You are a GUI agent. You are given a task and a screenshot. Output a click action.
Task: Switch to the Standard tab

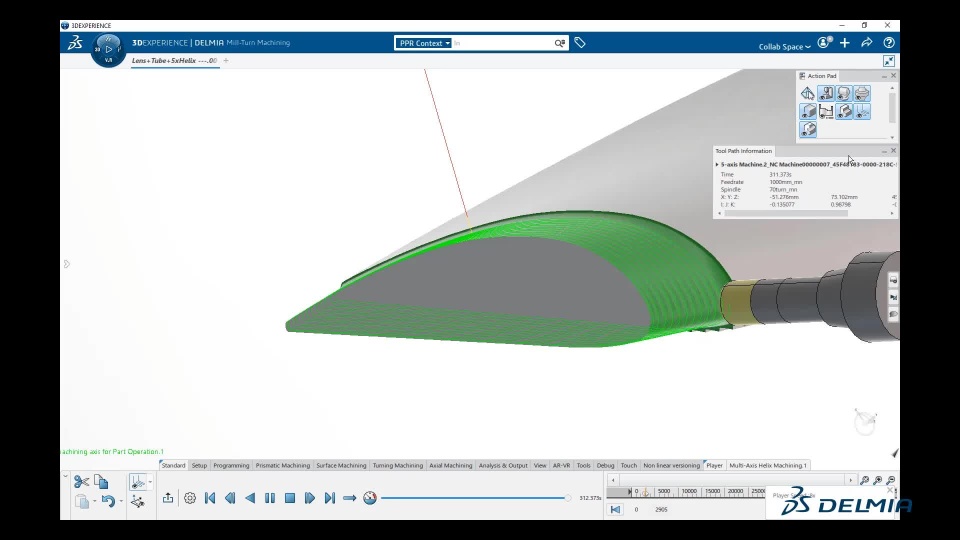coord(173,465)
